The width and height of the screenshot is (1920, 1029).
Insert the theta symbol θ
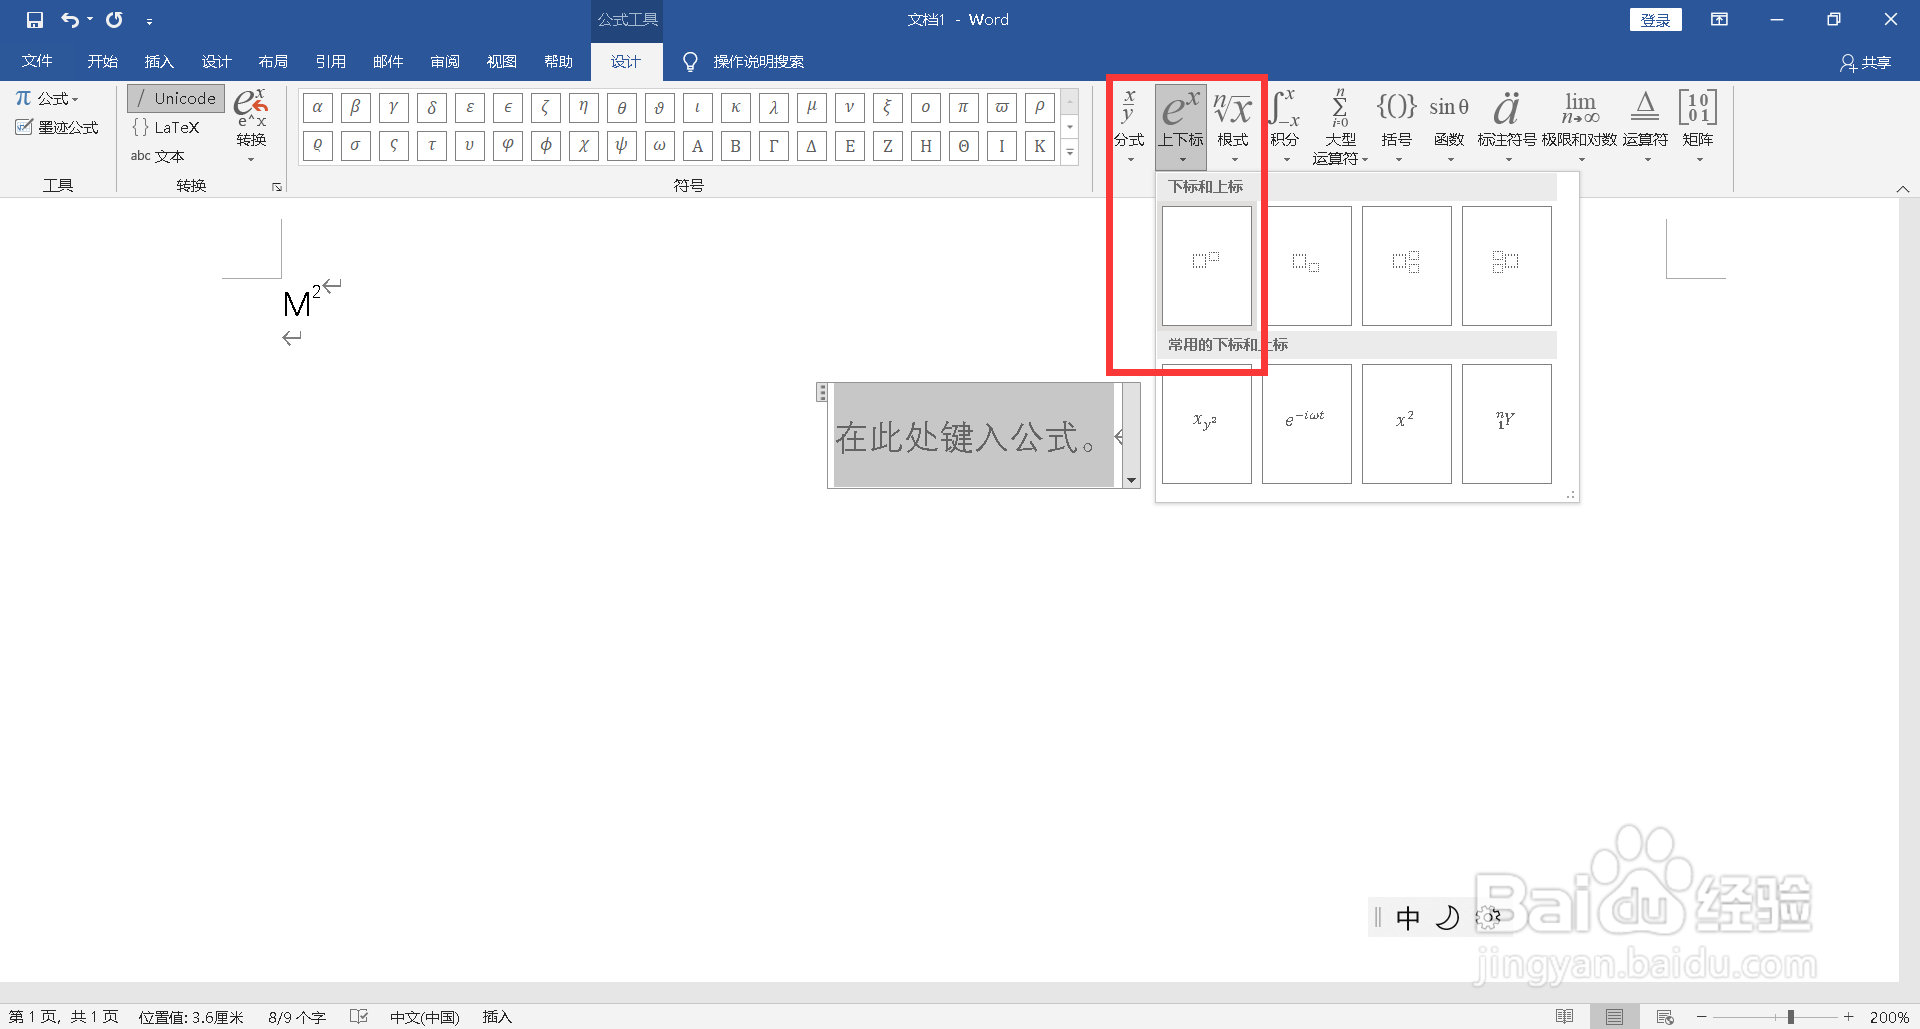621,107
